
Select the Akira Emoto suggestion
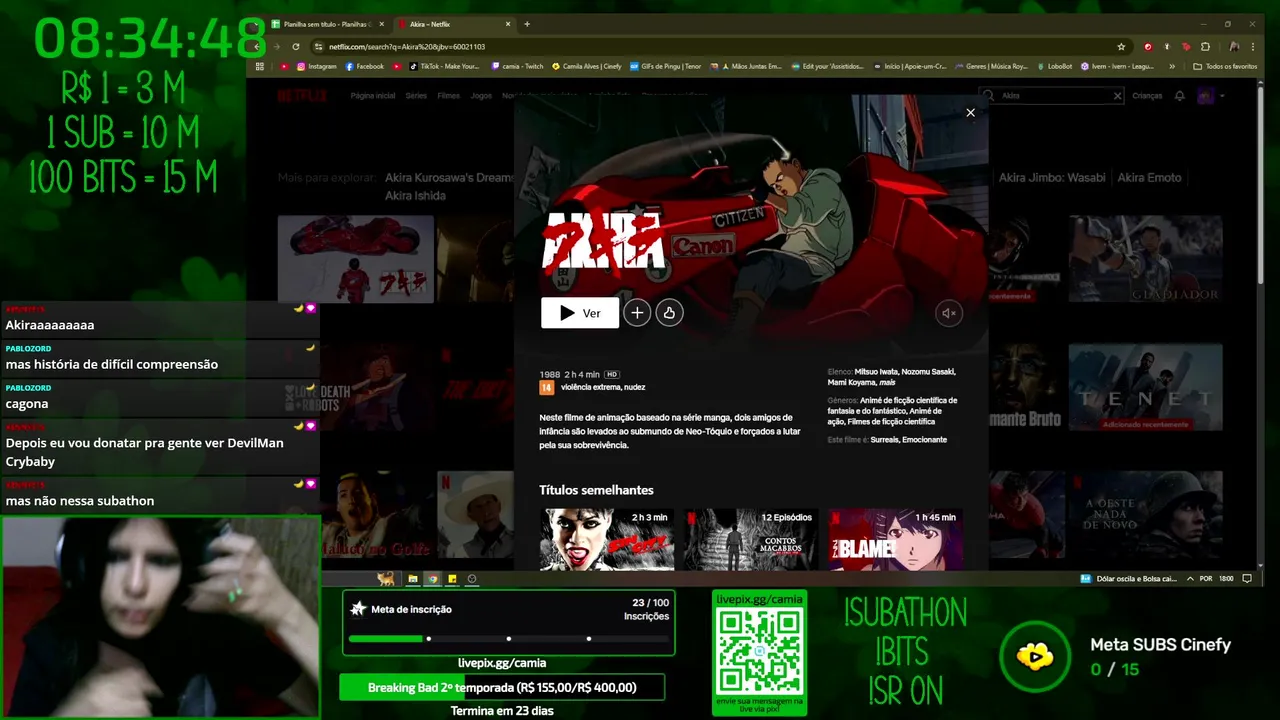tap(1149, 178)
